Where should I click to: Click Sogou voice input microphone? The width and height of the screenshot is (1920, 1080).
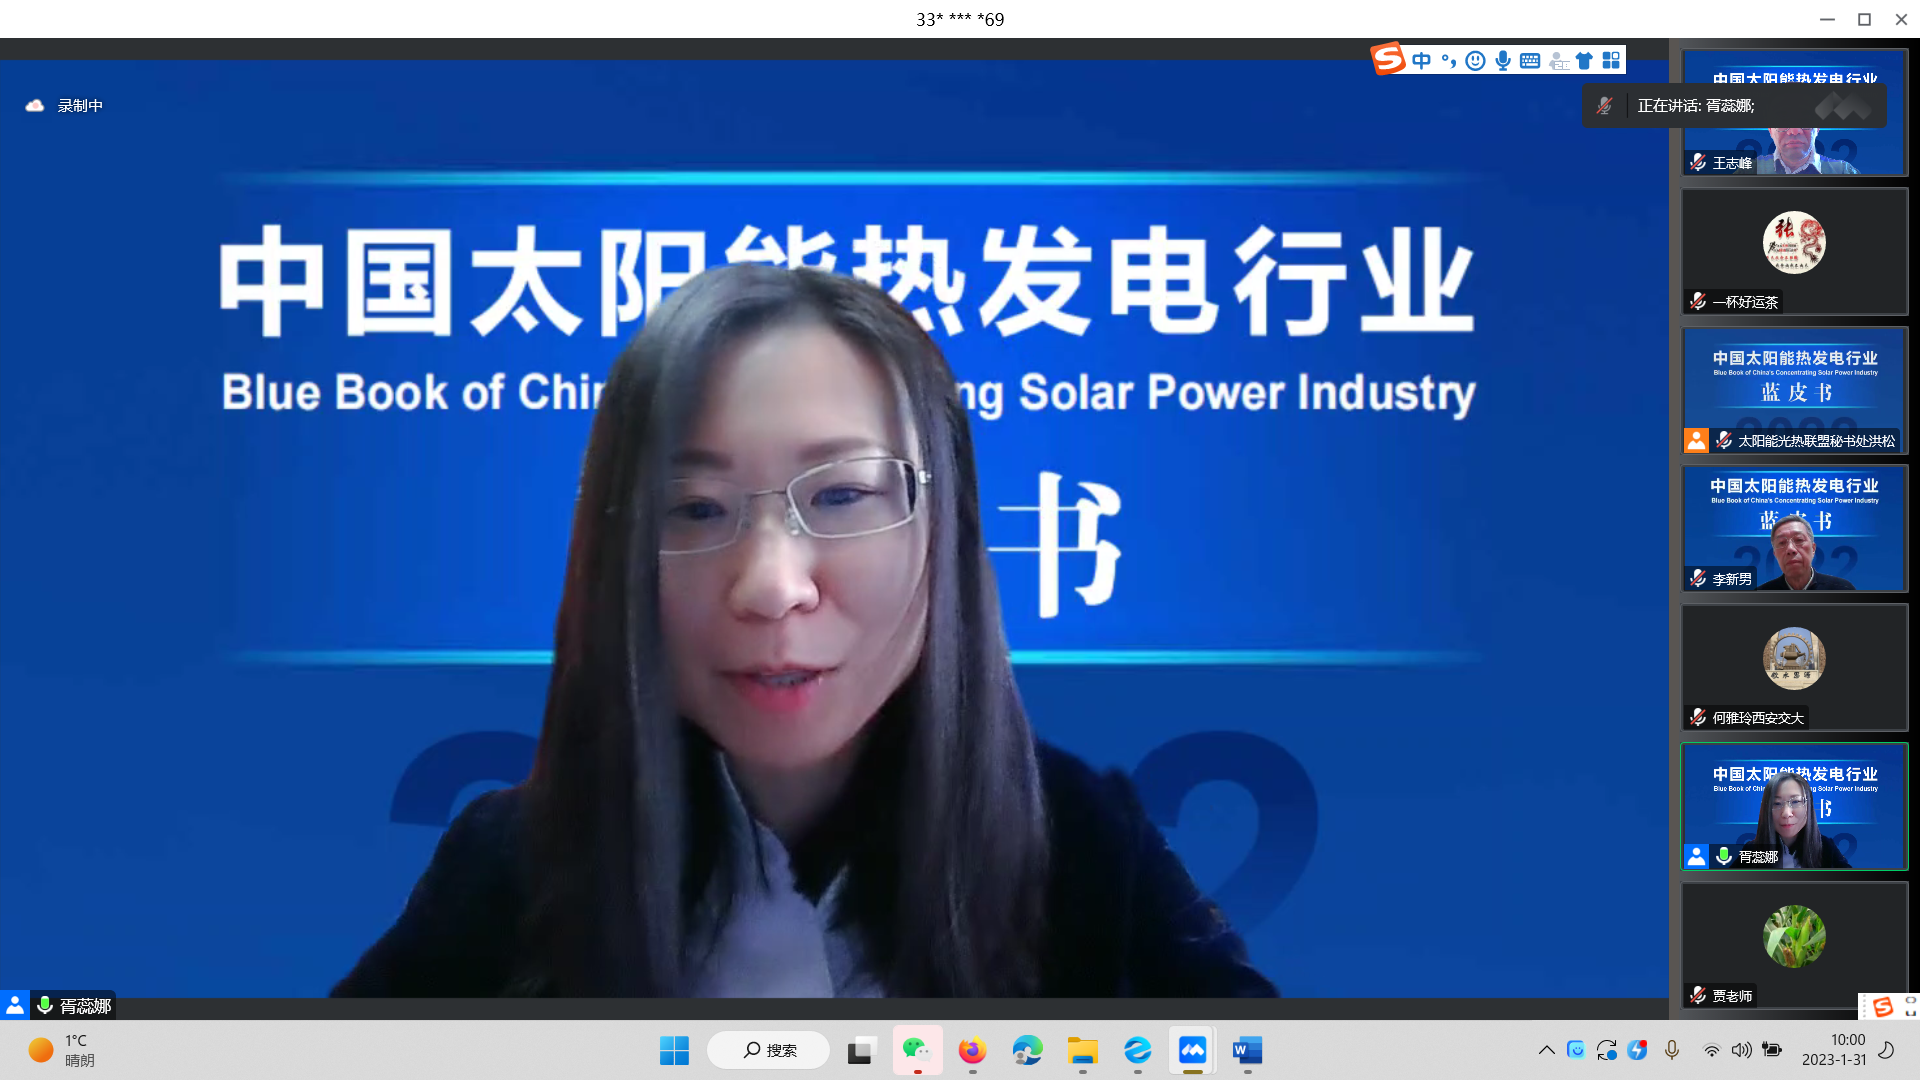(x=1503, y=61)
